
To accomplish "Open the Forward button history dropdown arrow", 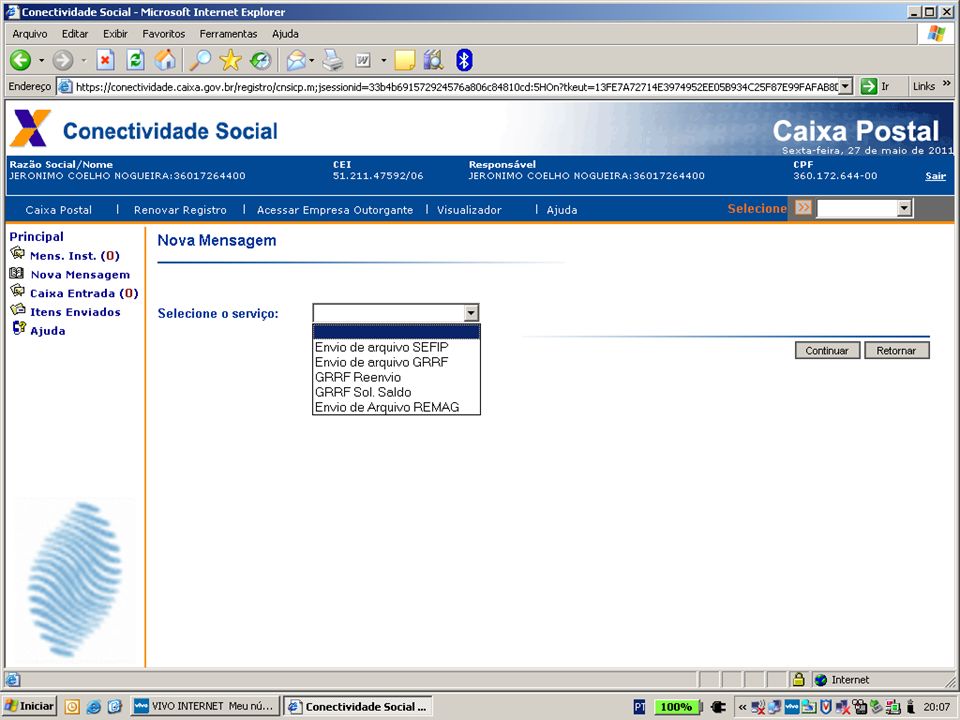I will click(83, 60).
